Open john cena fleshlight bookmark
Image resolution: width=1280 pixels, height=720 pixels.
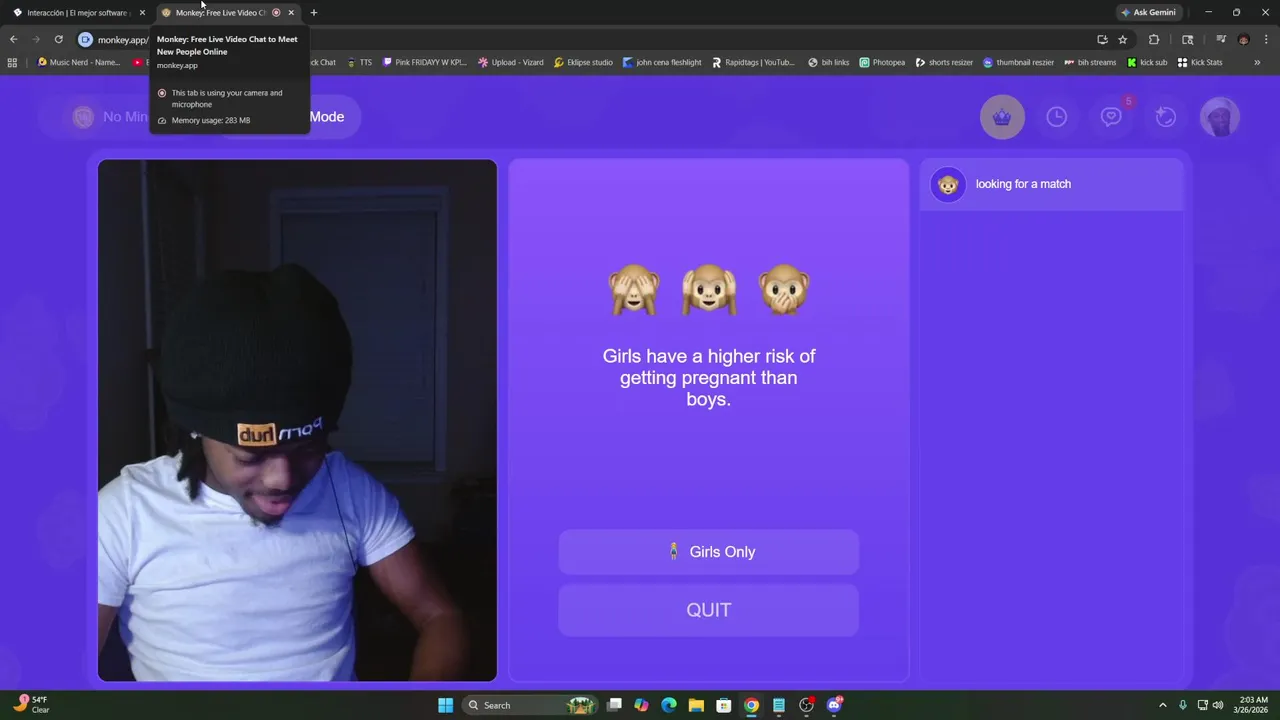pyautogui.click(x=662, y=62)
